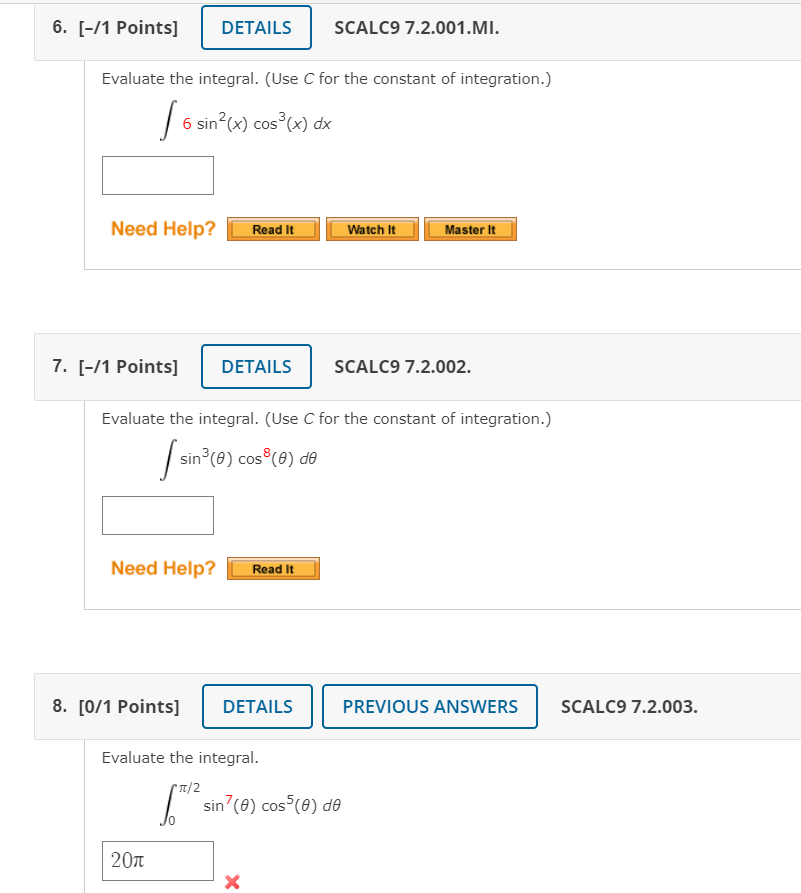Select the 20π answer field in question 8

point(157,861)
